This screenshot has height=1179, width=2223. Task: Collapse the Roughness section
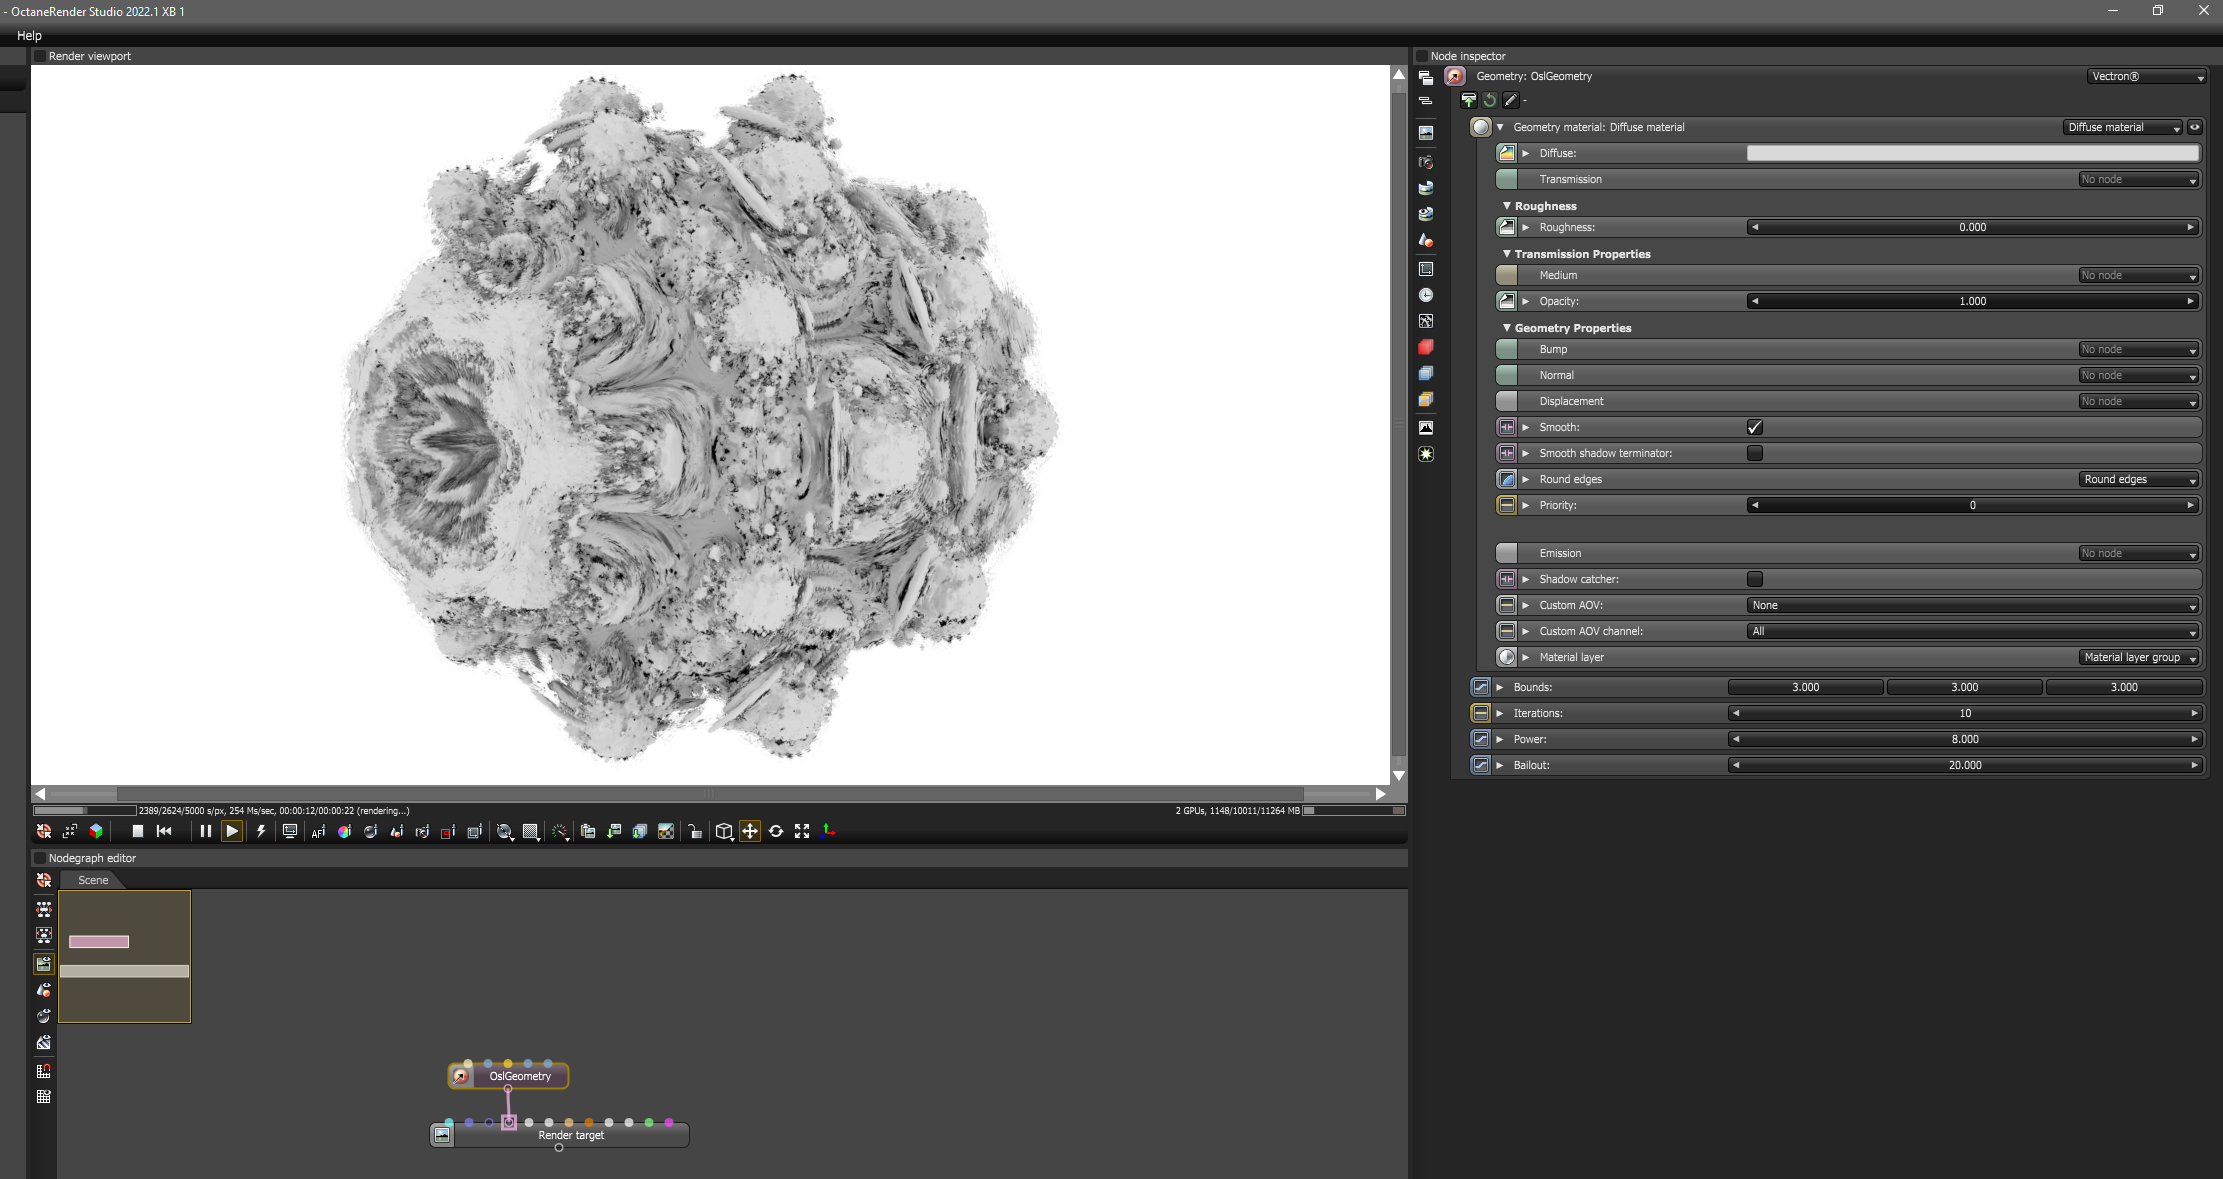1507,206
